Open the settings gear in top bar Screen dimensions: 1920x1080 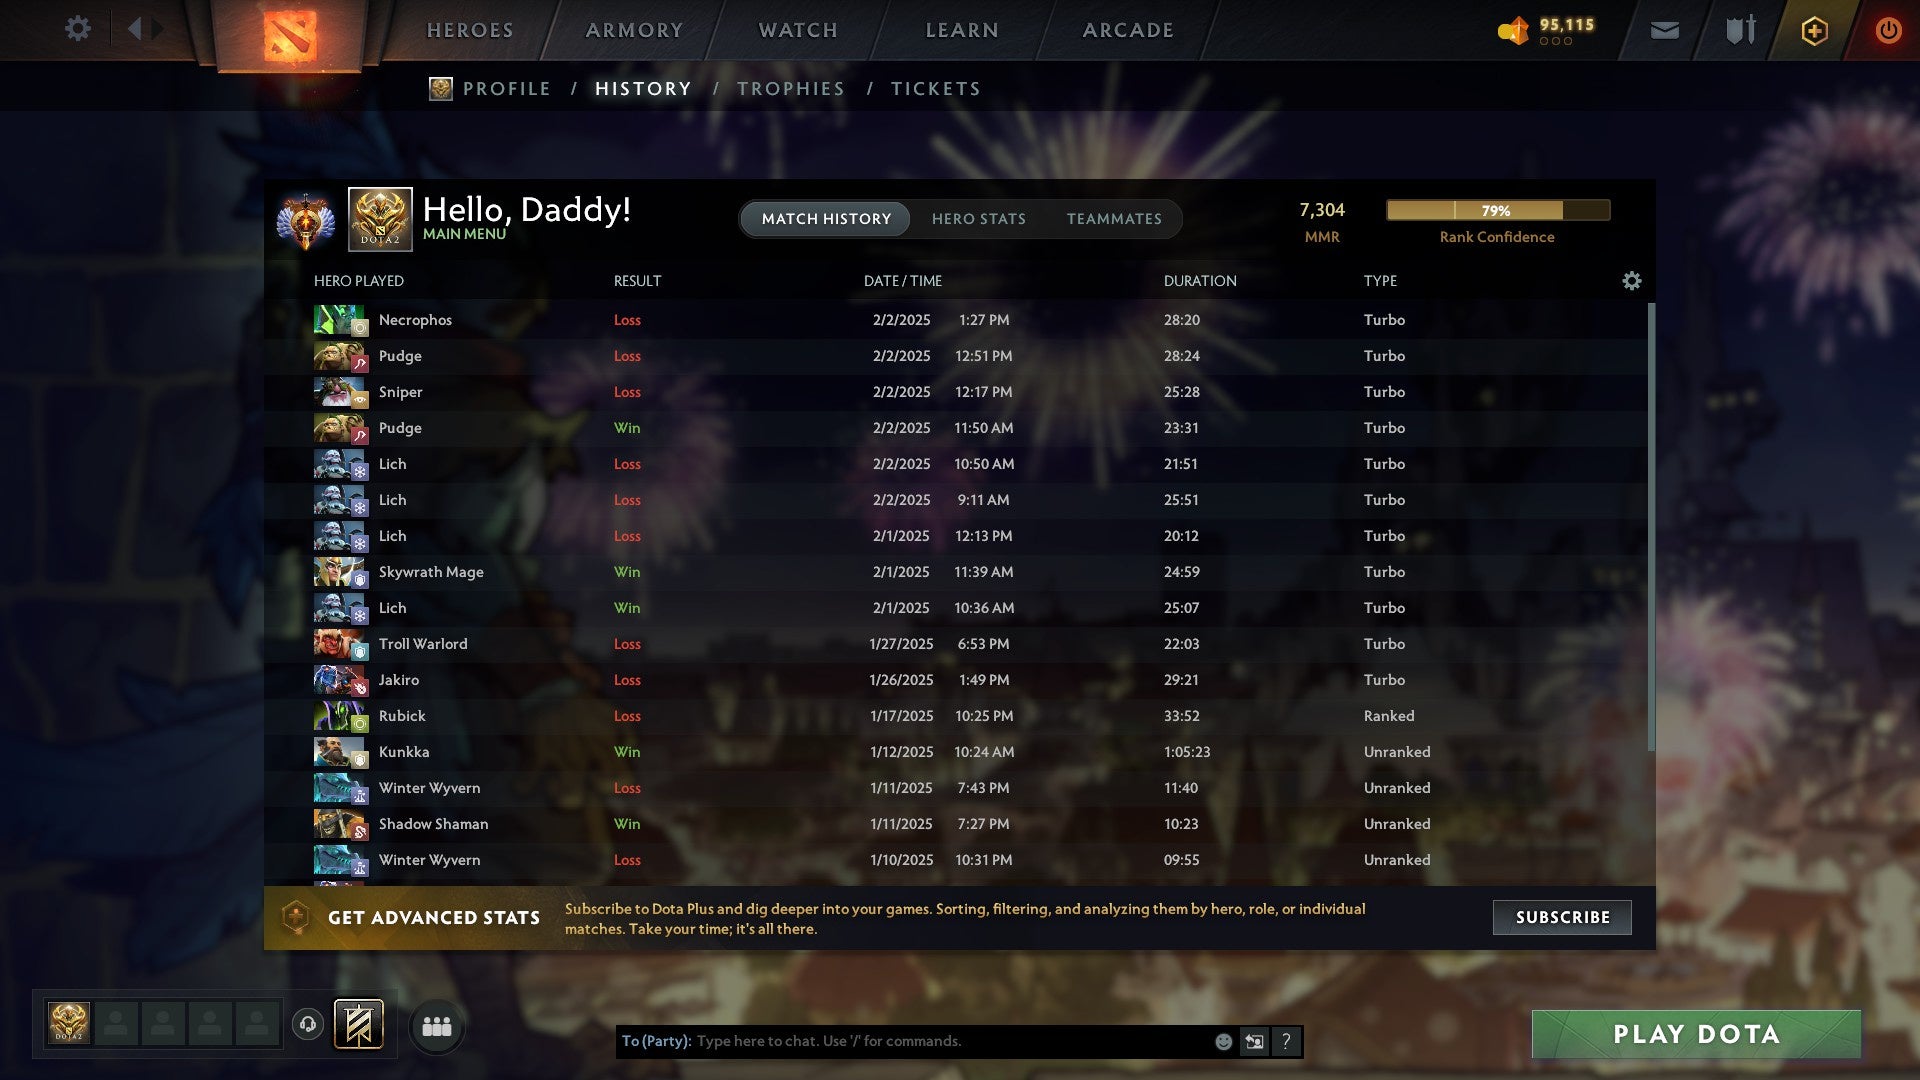click(x=77, y=29)
